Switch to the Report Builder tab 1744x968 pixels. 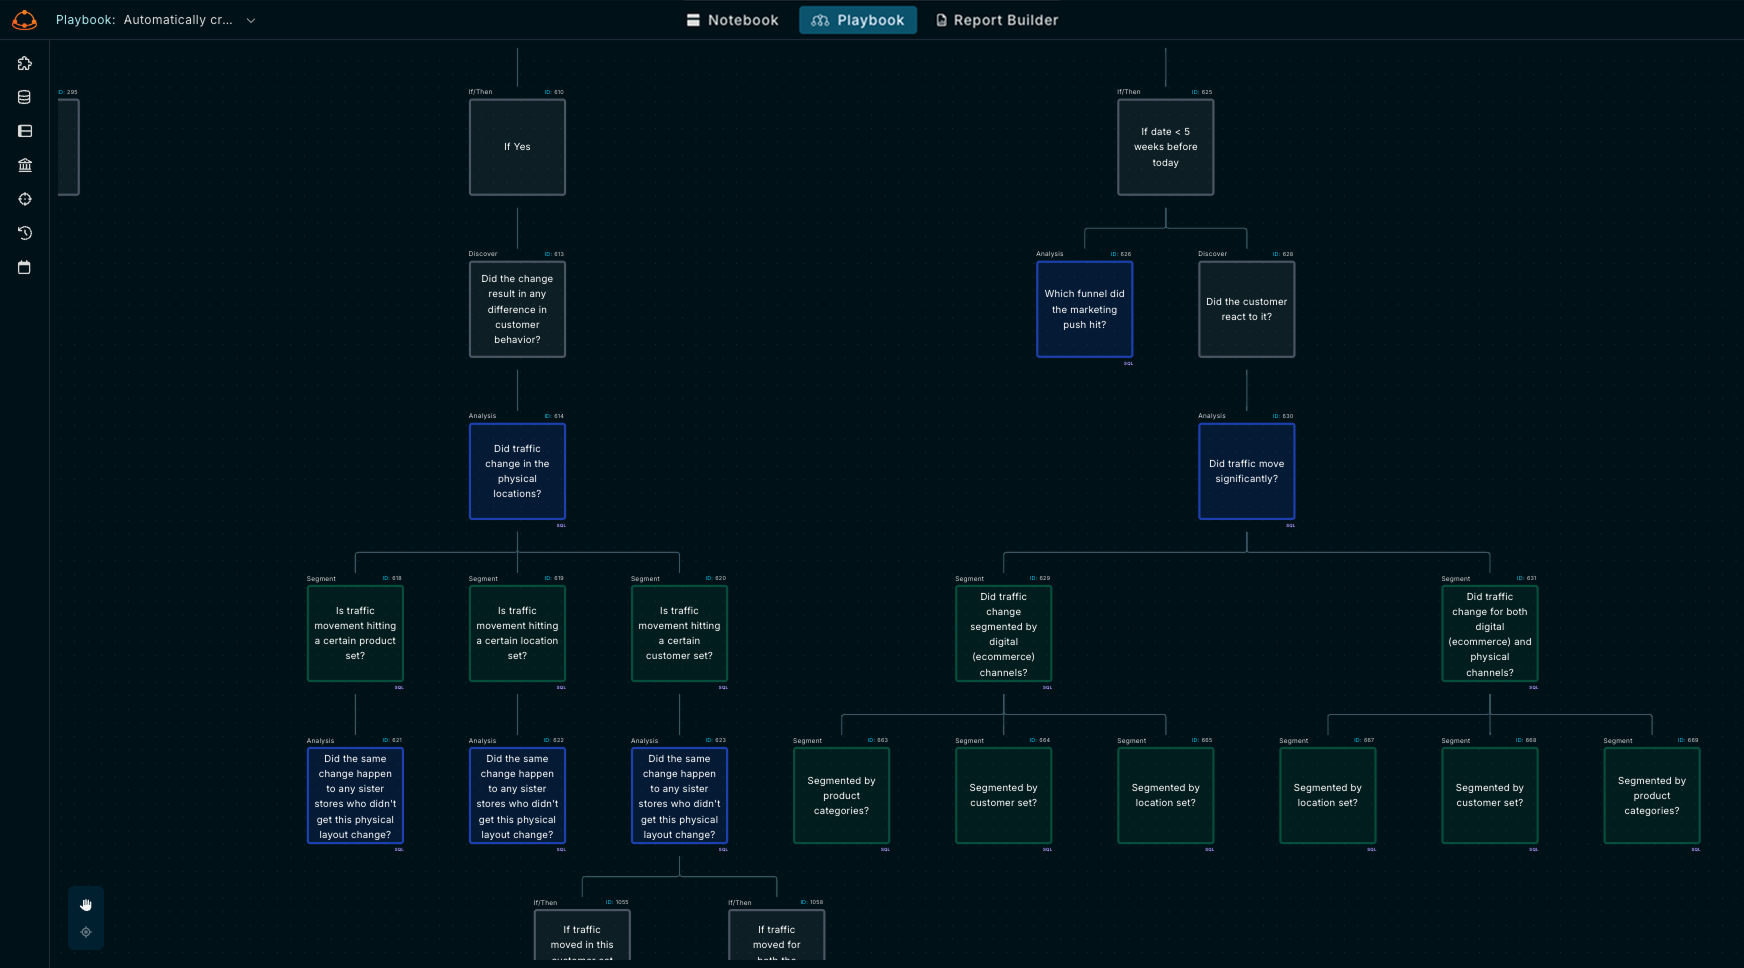pos(996,20)
